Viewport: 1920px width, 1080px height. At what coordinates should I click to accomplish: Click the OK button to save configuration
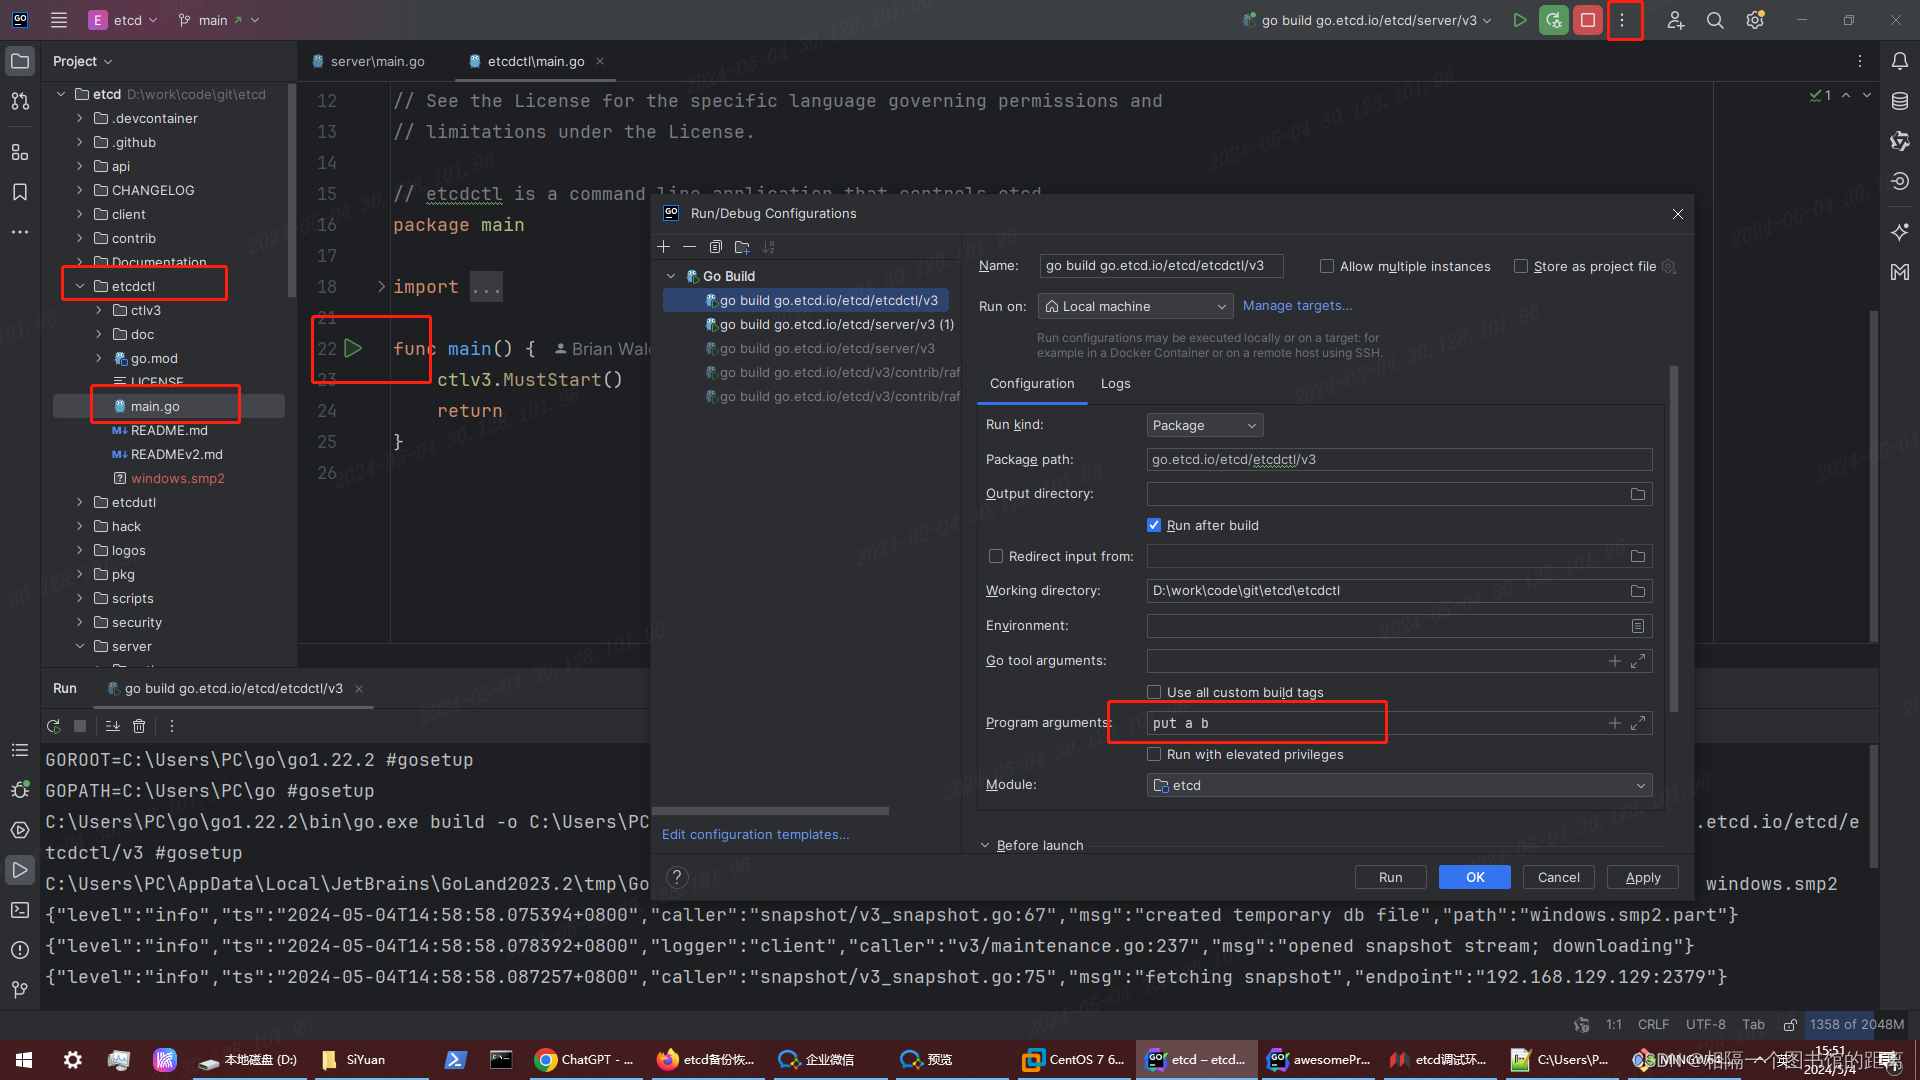click(1474, 877)
